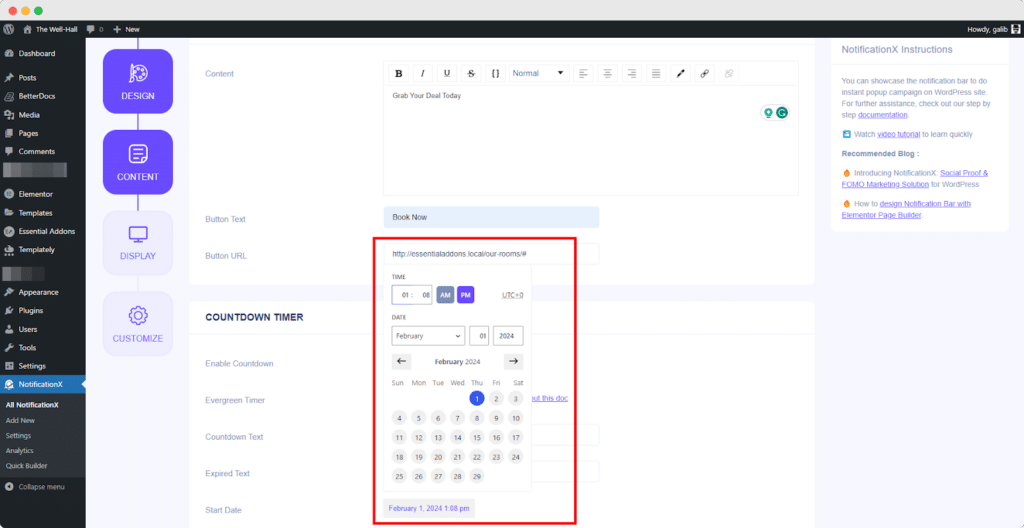Image resolution: width=1024 pixels, height=528 pixels.
Task: Click inside the Grab Your Deal Today editor
Action: (x=590, y=140)
